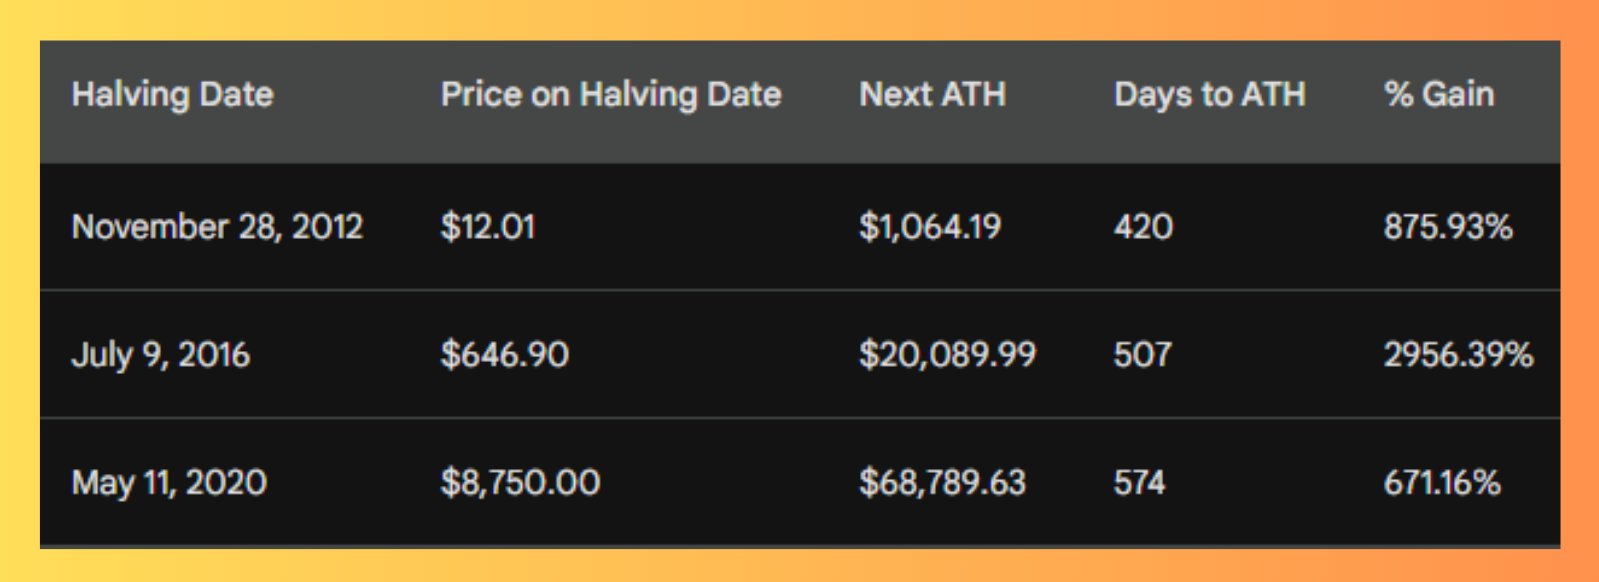Click the November 28, 2012 date cell
This screenshot has width=1599, height=582.
tap(217, 227)
